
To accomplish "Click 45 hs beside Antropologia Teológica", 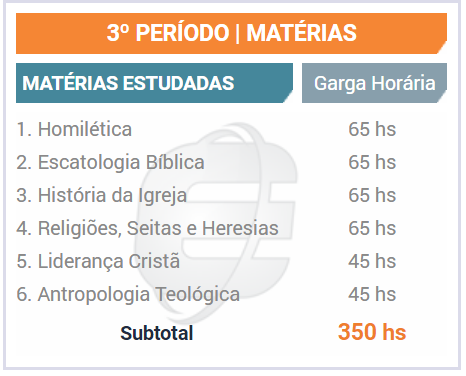I will [372, 294].
